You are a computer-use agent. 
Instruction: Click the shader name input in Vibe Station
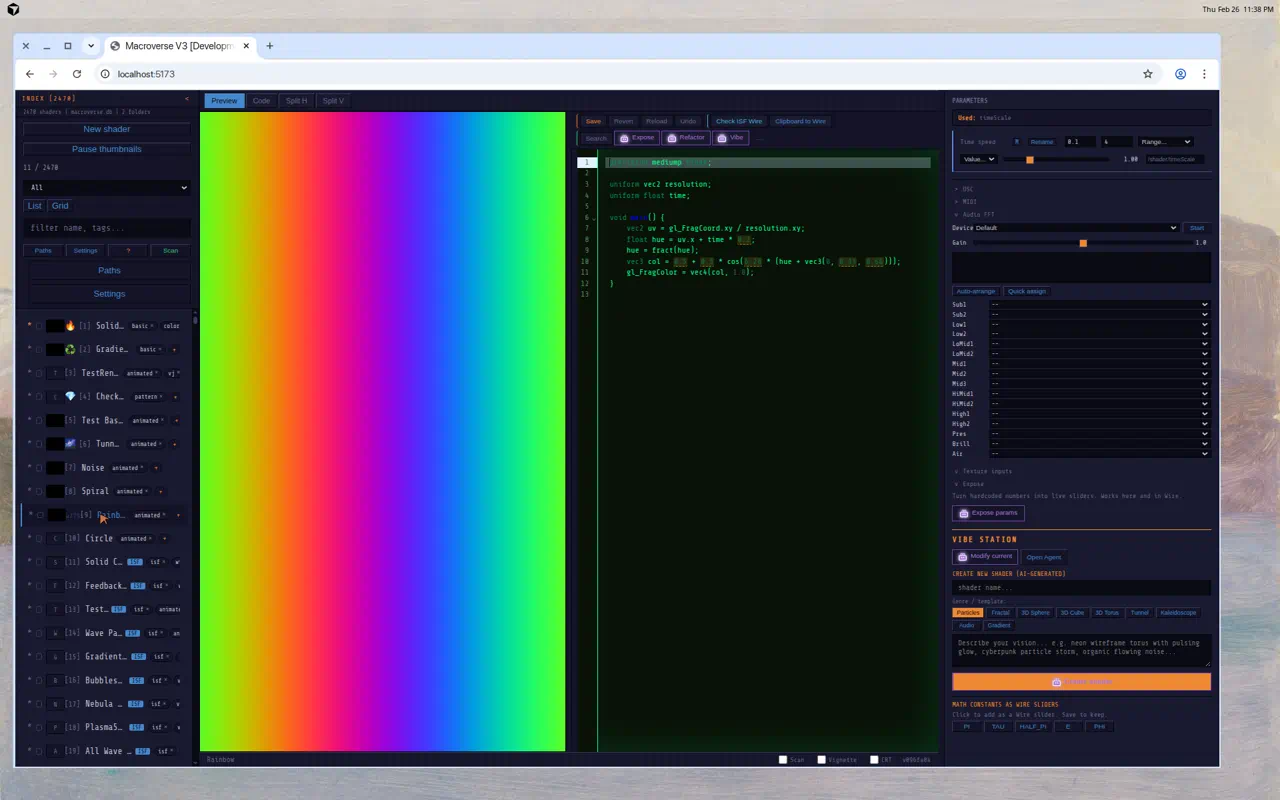[1081, 588]
